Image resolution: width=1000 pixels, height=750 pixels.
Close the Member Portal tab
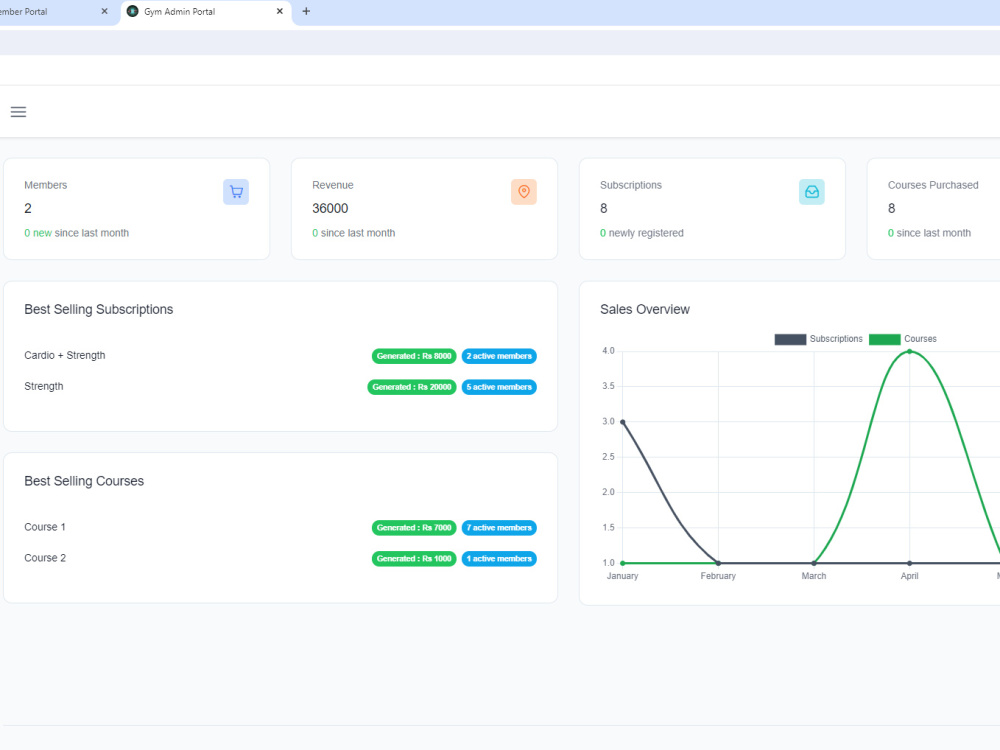tap(105, 11)
